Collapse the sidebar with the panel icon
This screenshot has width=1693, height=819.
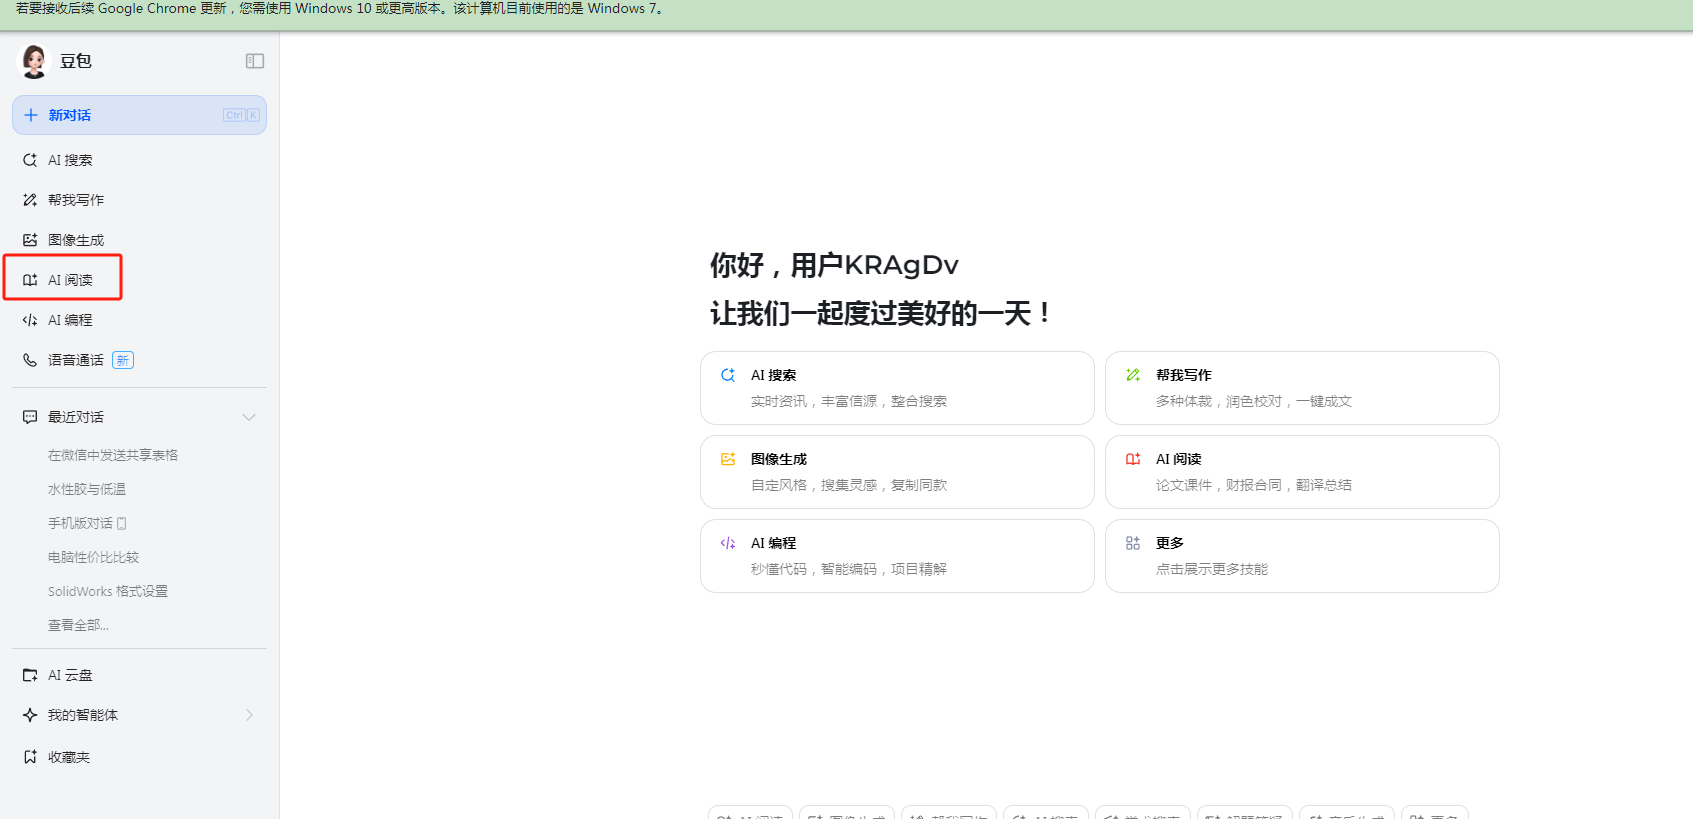pyautogui.click(x=255, y=61)
